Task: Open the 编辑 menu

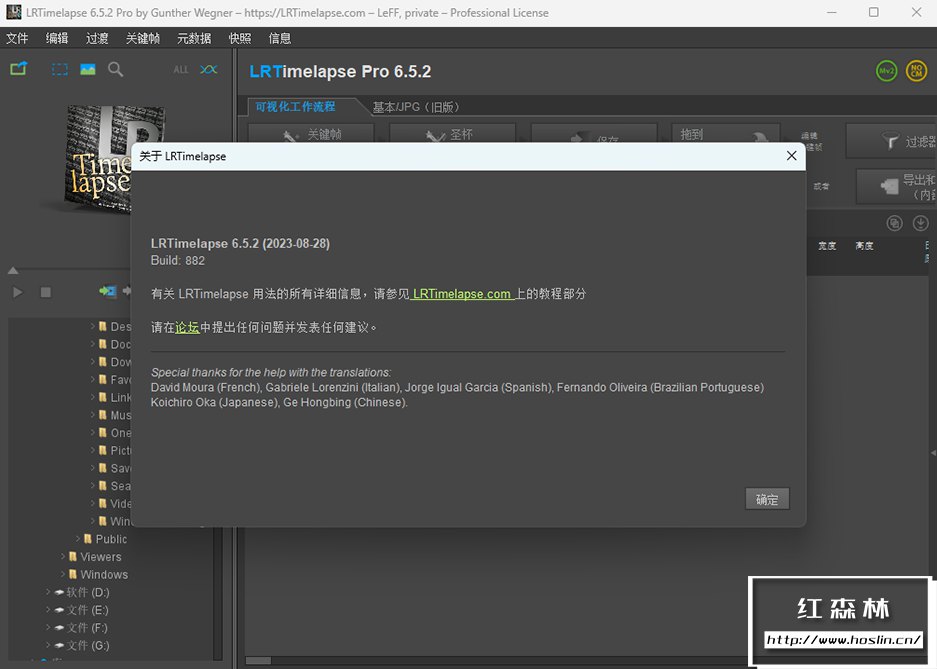Action: [57, 38]
